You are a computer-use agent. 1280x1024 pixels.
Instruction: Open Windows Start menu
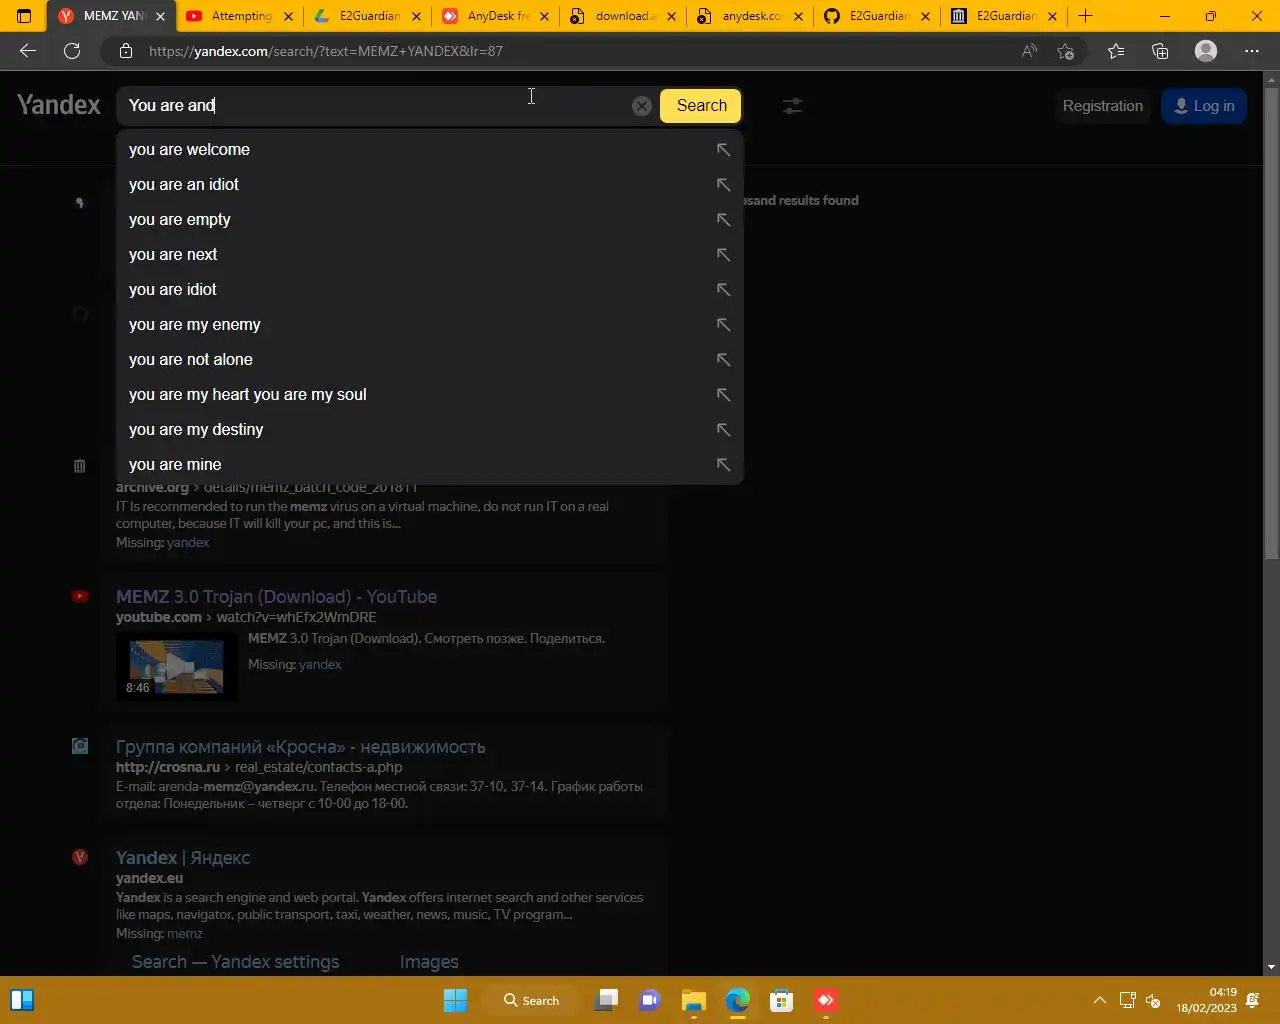pyautogui.click(x=455, y=1000)
